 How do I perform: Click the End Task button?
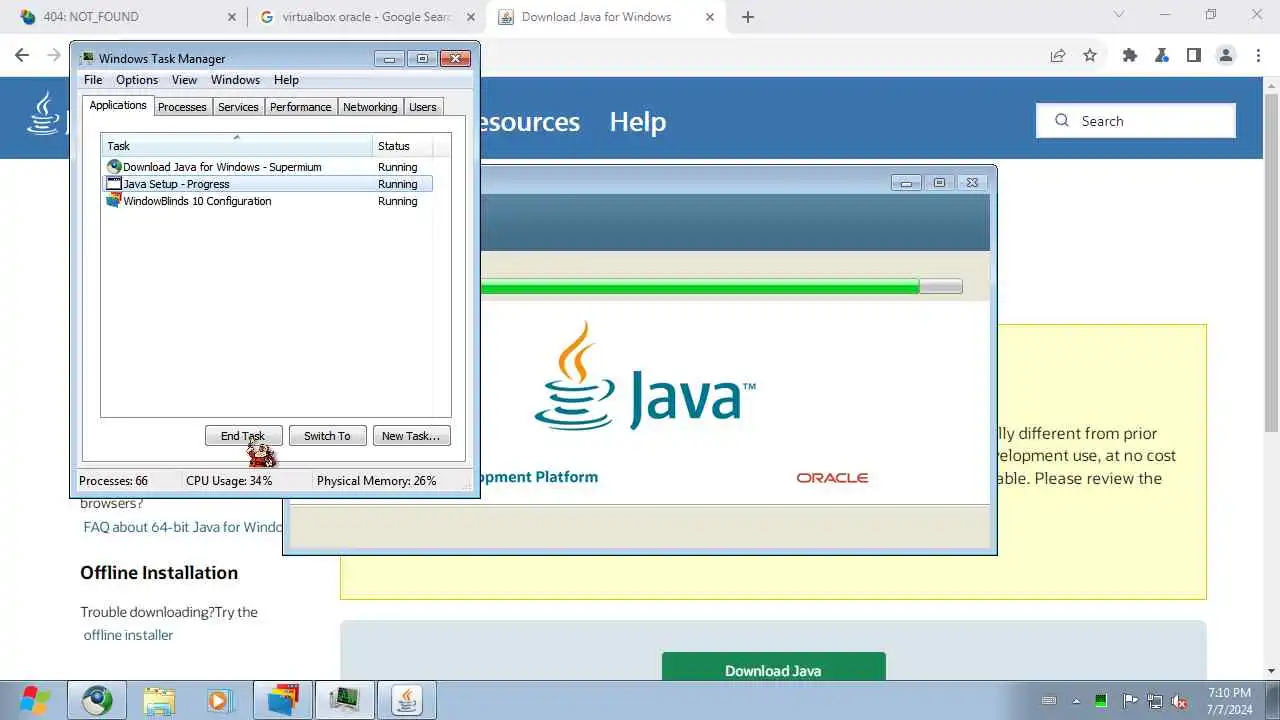[243, 436]
